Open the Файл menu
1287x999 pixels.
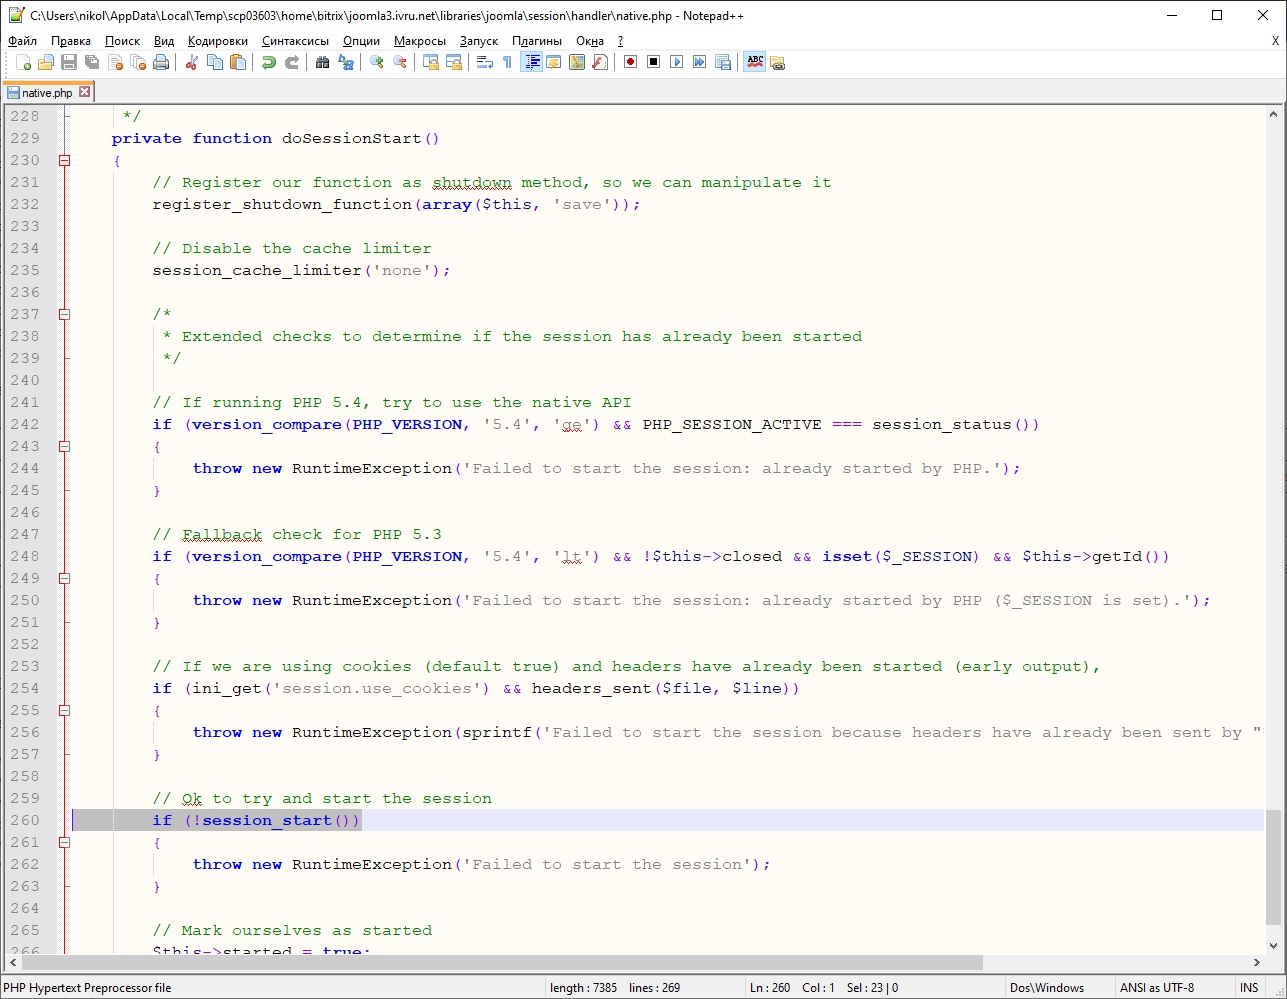[22, 41]
